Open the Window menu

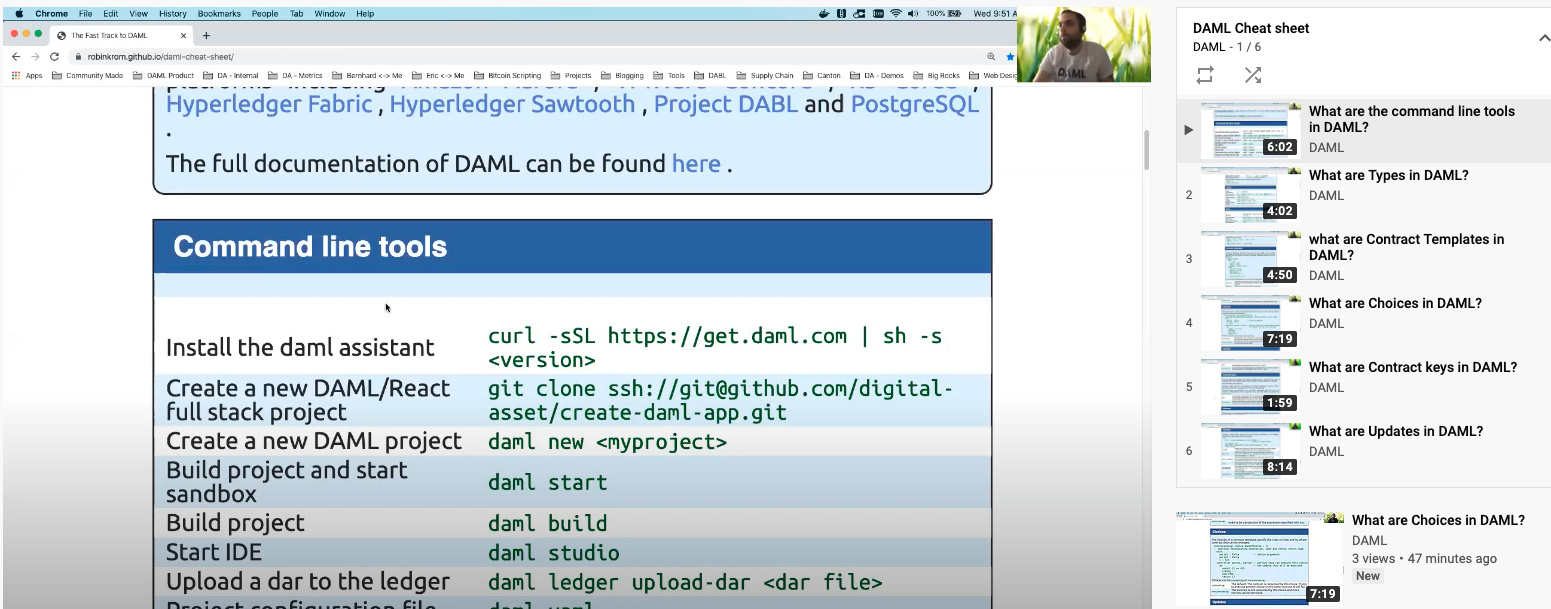coord(330,14)
